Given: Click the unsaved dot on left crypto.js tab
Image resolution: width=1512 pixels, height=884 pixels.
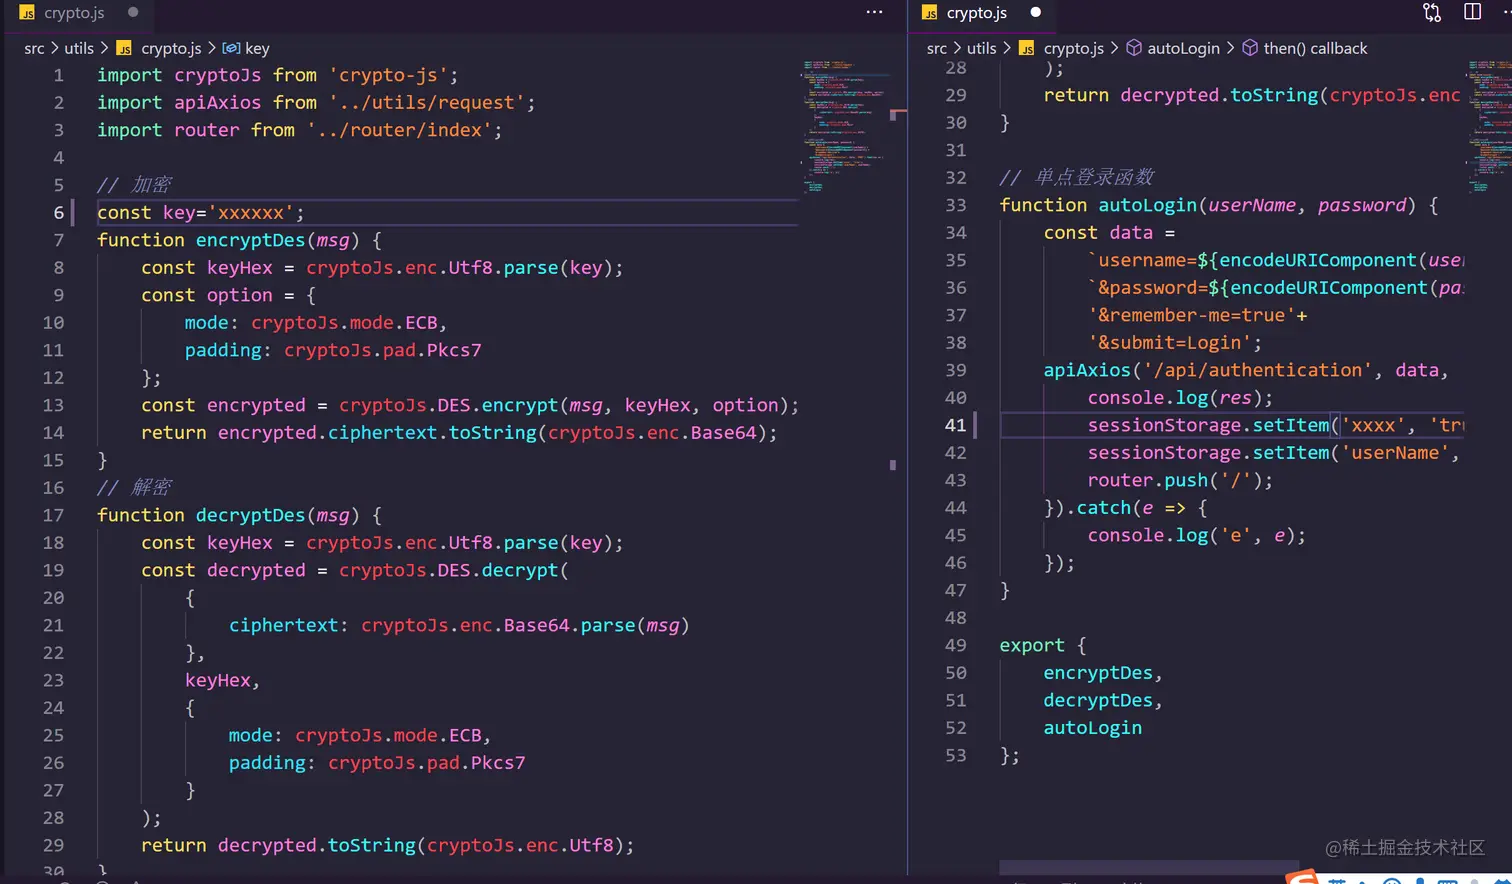Looking at the screenshot, I should (133, 13).
